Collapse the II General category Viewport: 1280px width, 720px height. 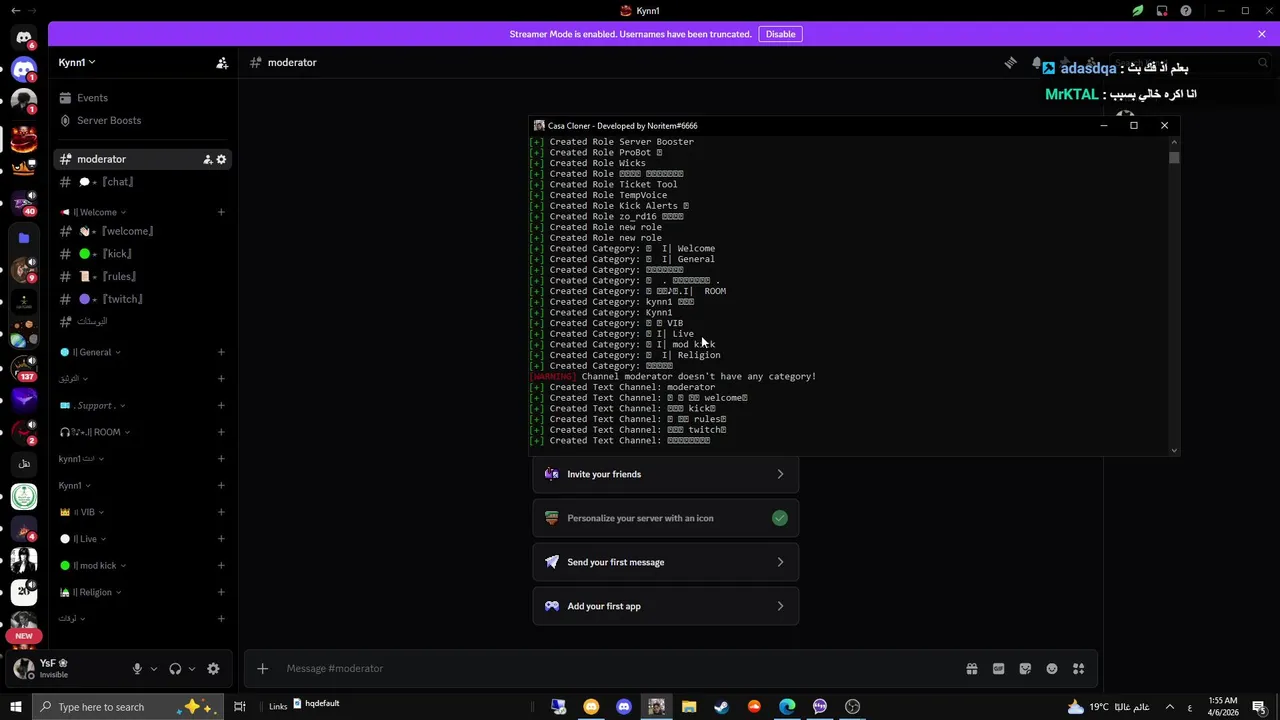click(x=91, y=352)
